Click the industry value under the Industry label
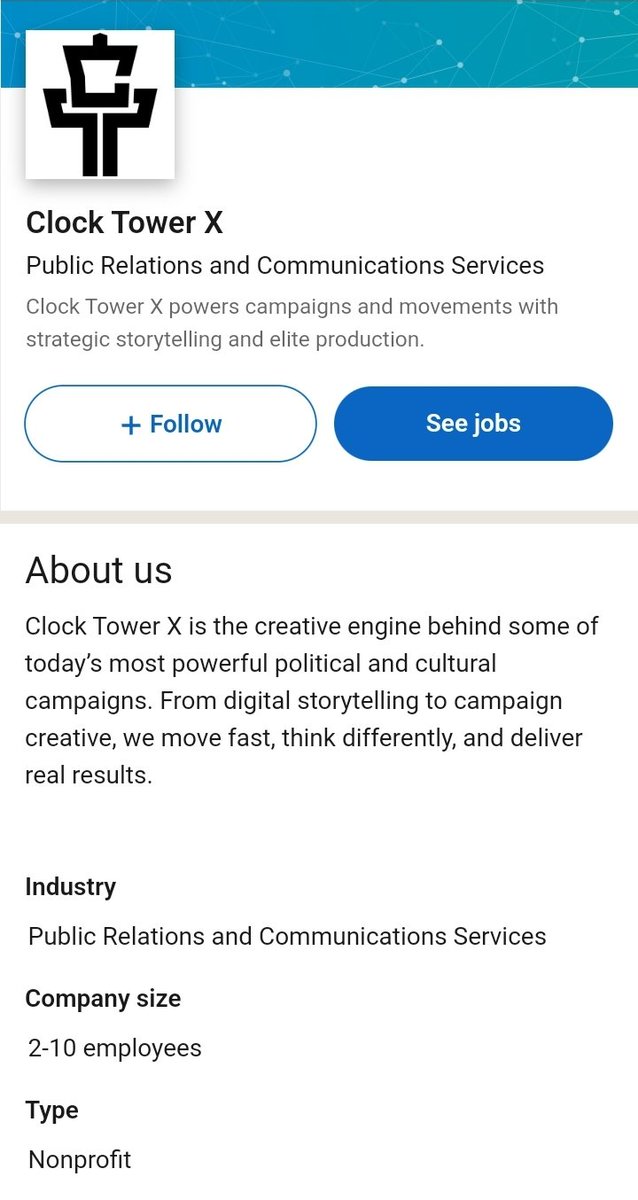This screenshot has width=638, height=1200. point(287,937)
